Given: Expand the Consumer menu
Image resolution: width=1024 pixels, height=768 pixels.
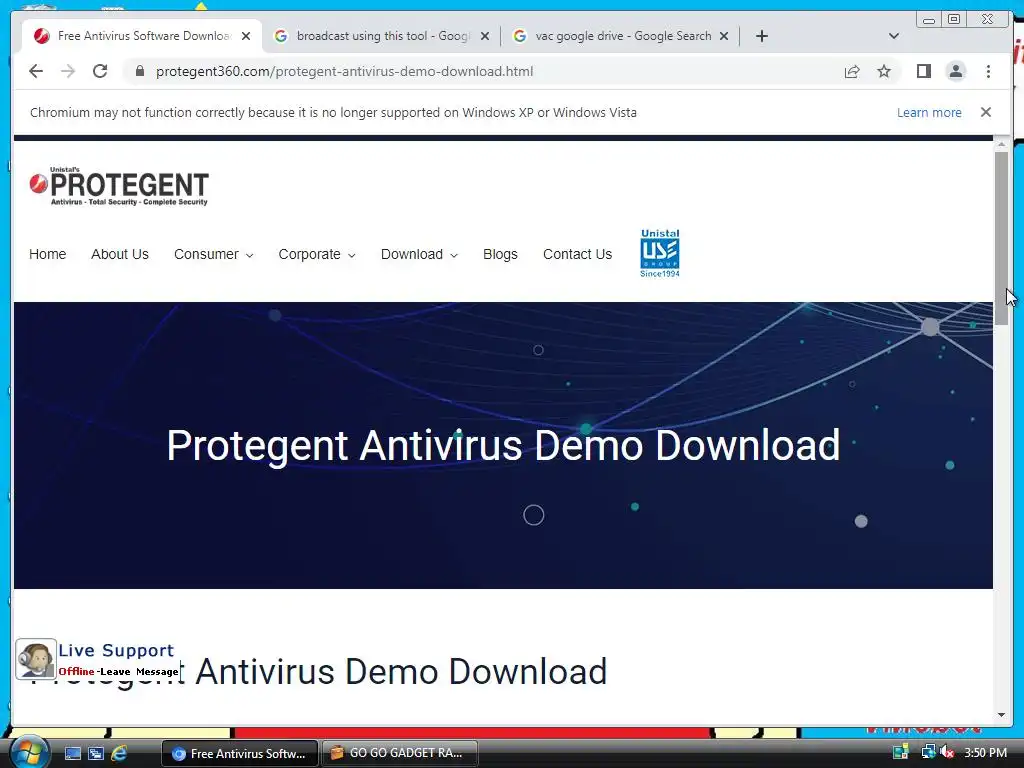Looking at the screenshot, I should [214, 254].
